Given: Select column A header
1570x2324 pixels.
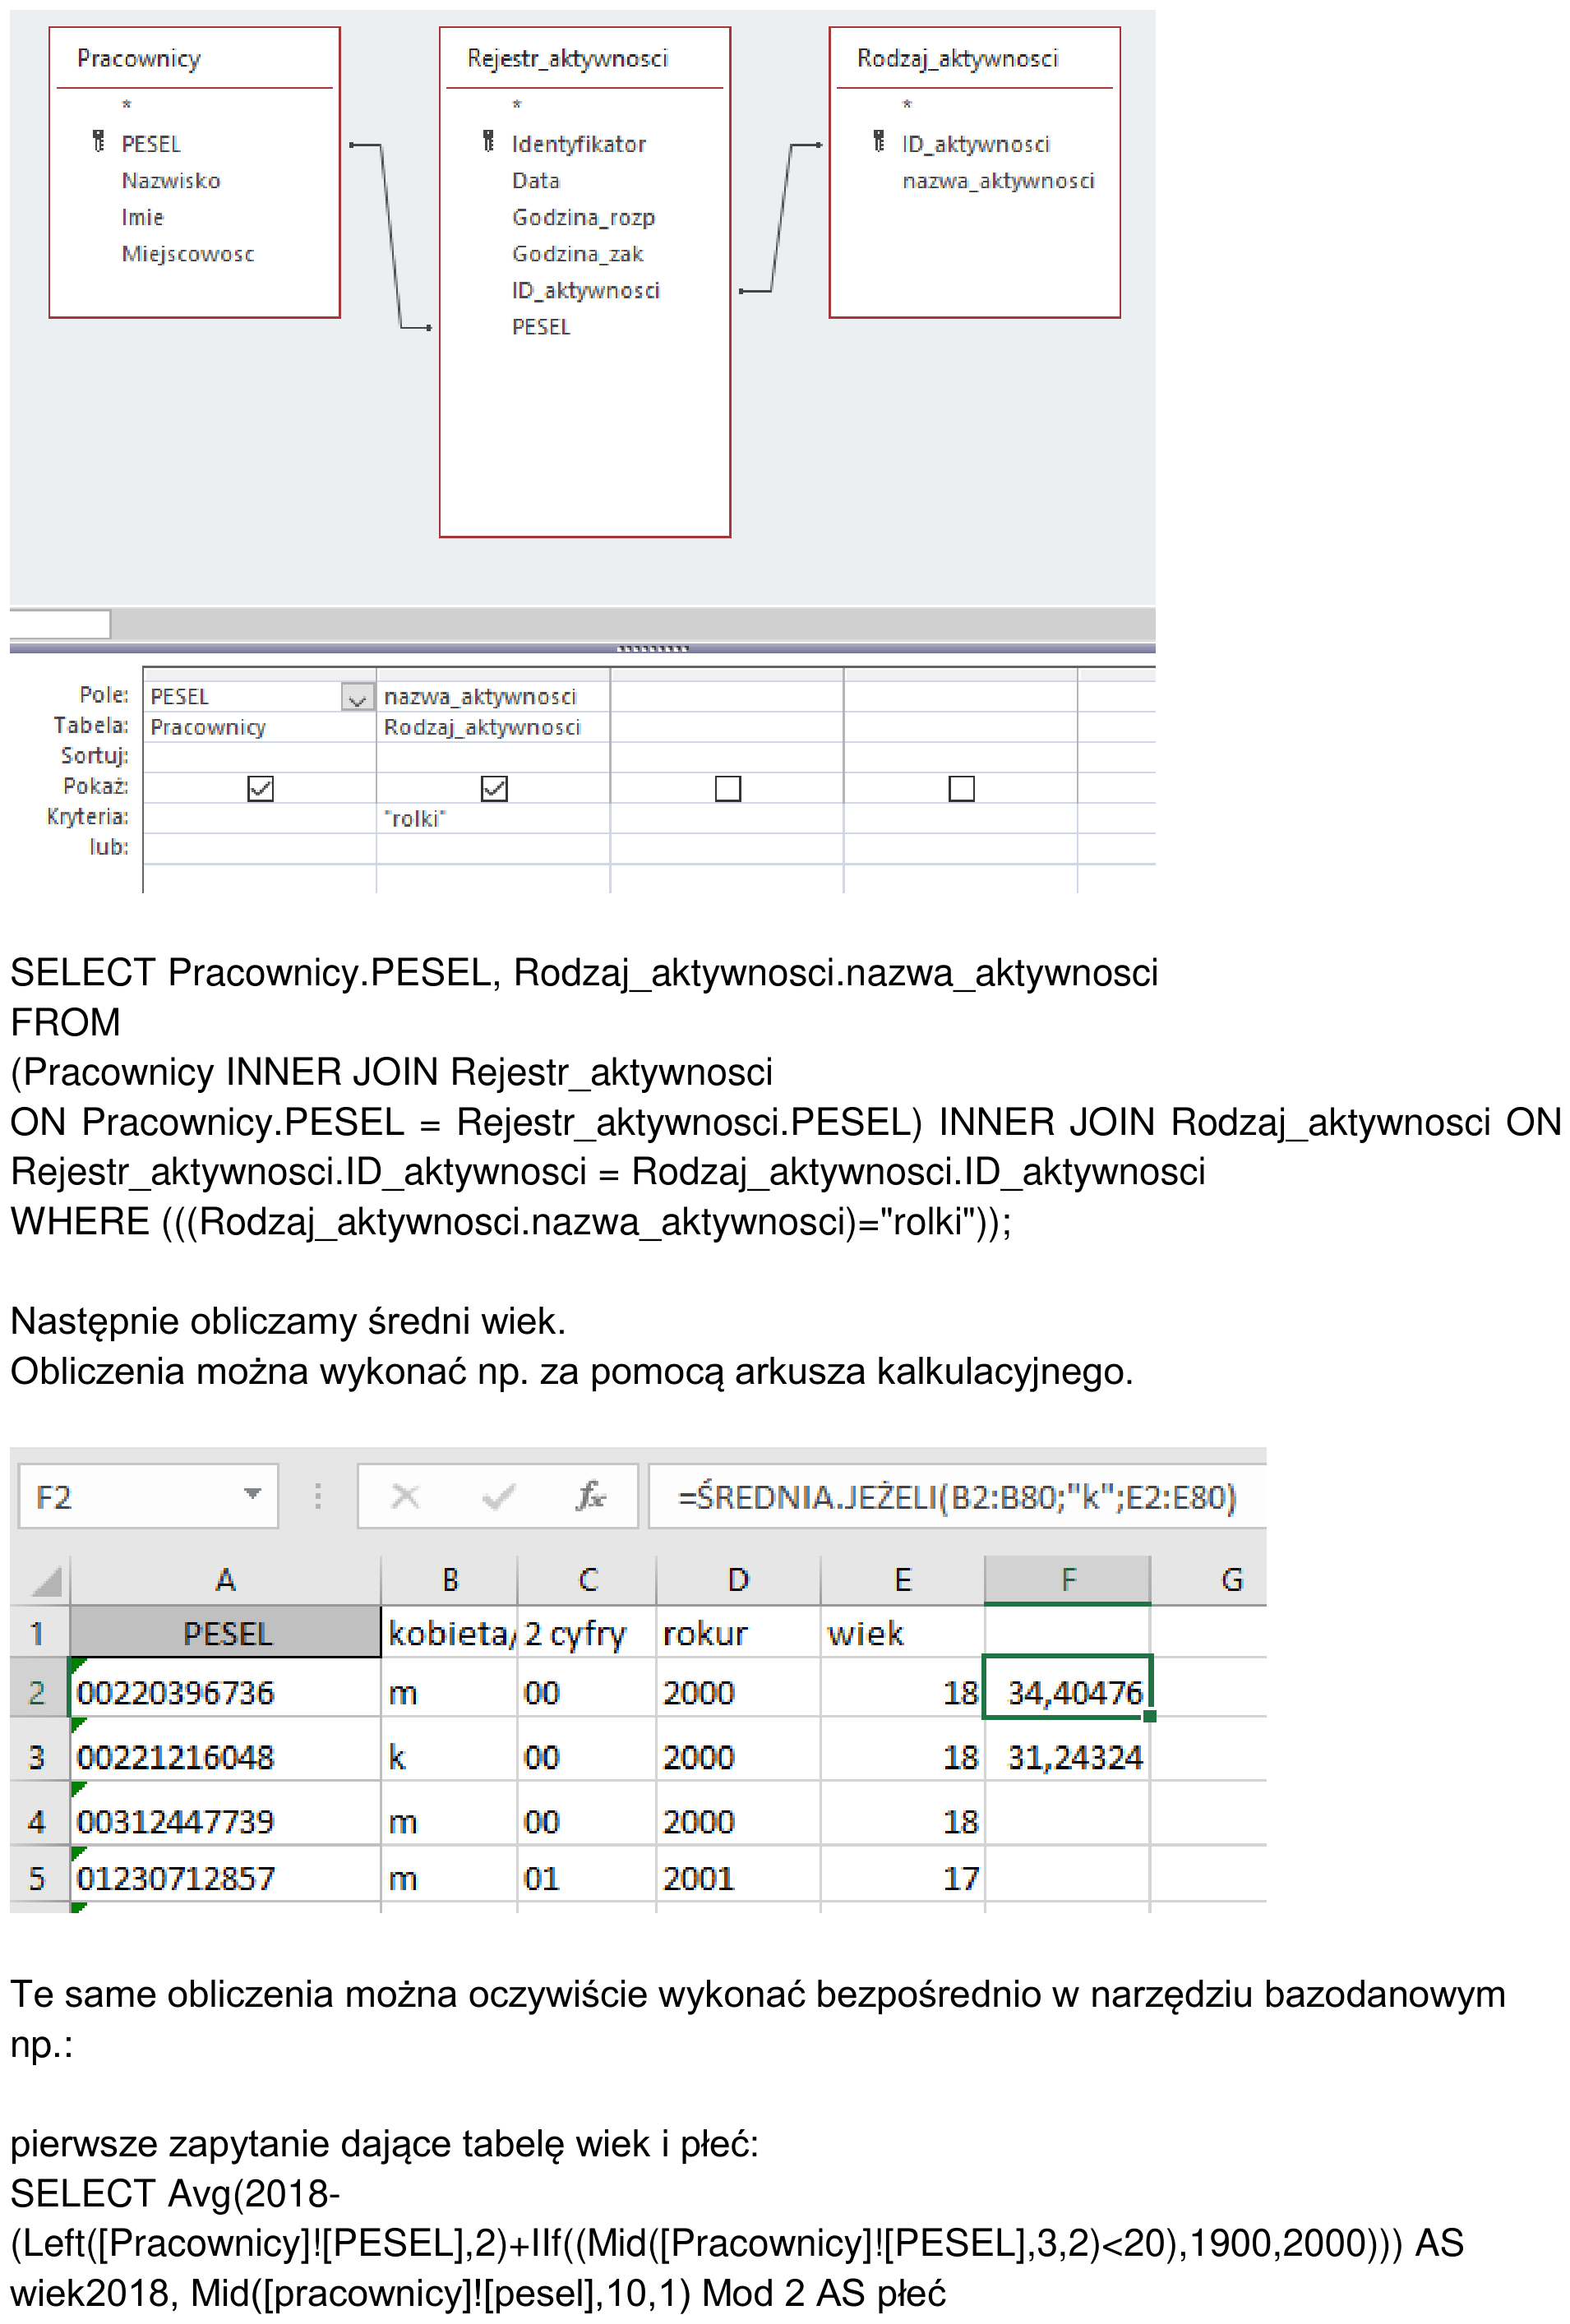Looking at the screenshot, I should (x=225, y=1580).
